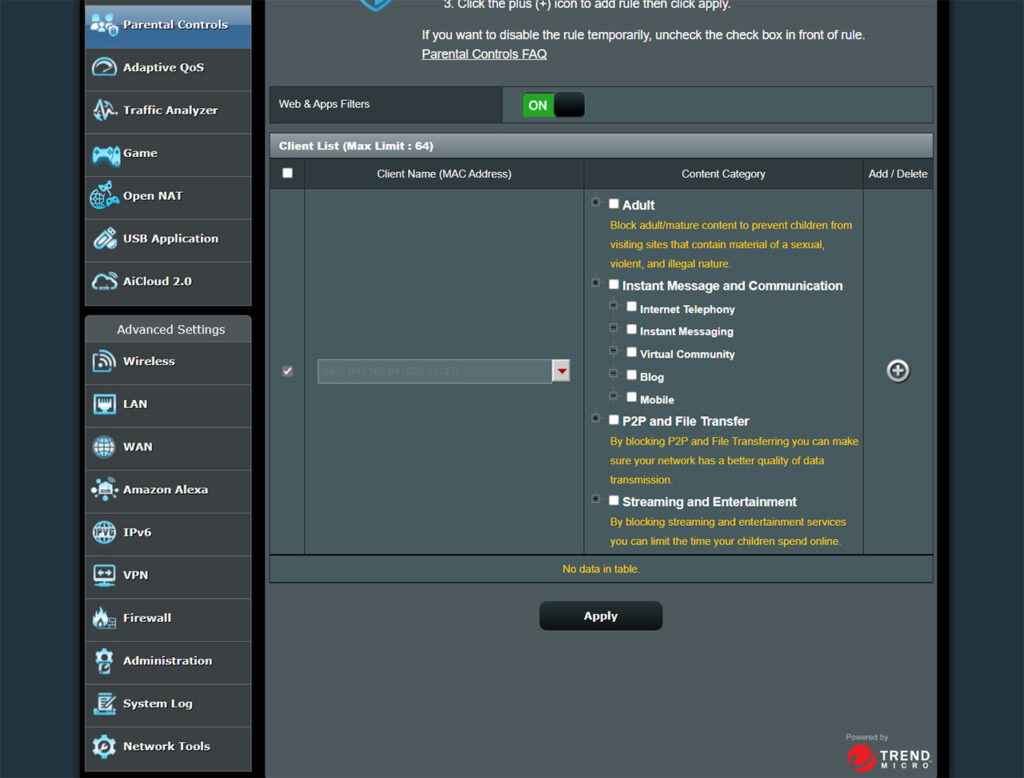The height and width of the screenshot is (778, 1024).
Task: Click the Apply button
Action: pos(600,615)
